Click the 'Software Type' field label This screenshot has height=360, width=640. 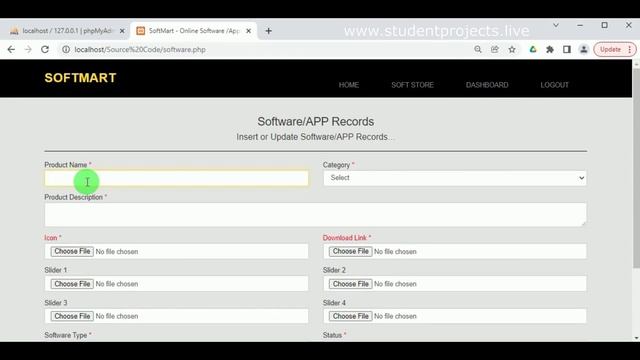tap(66, 335)
